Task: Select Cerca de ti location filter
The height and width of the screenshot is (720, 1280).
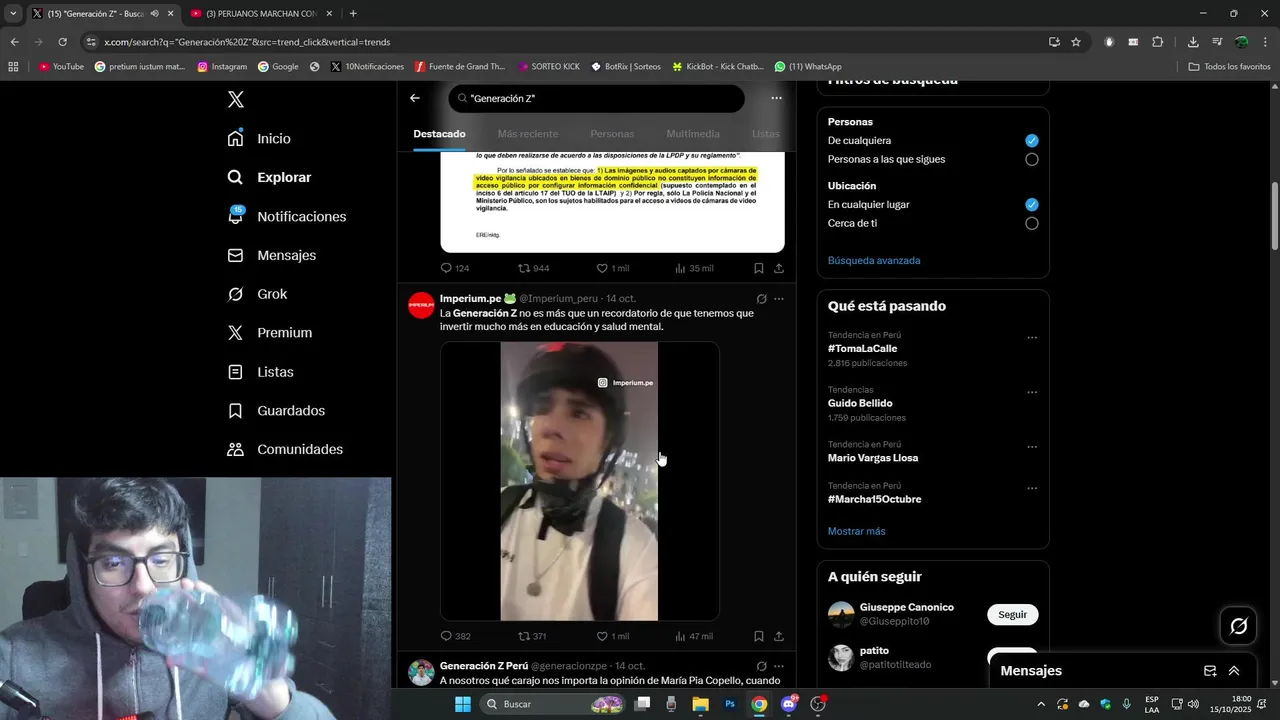Action: [x=1032, y=223]
